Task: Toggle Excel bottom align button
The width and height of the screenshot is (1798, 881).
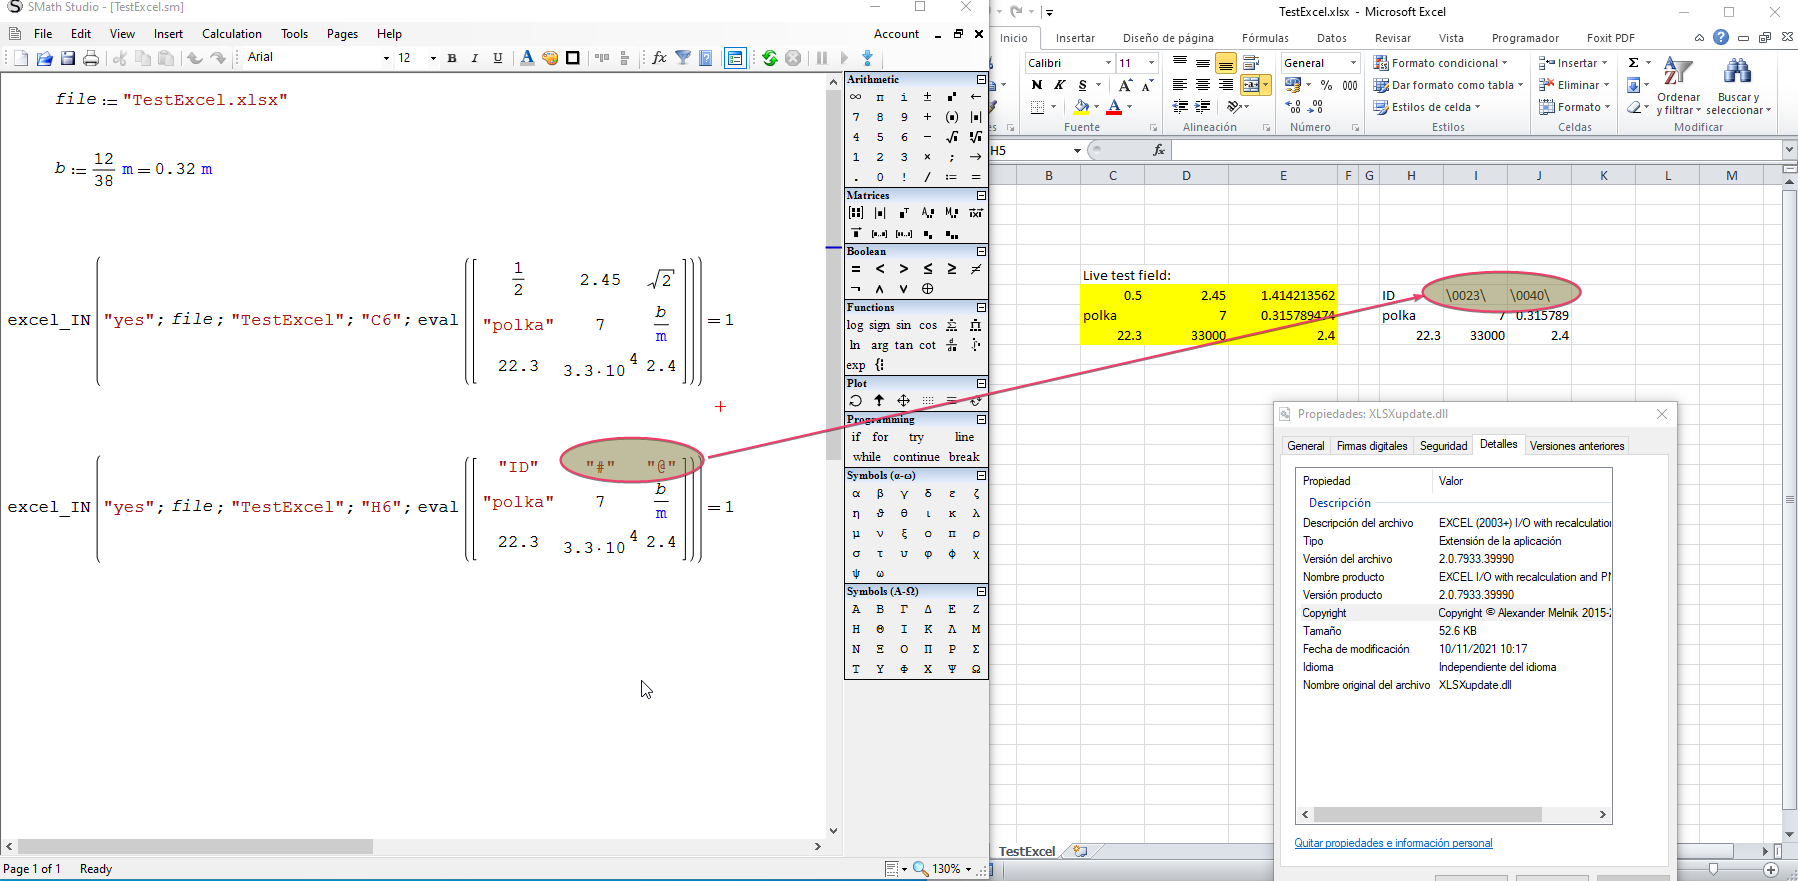Action: [1225, 63]
